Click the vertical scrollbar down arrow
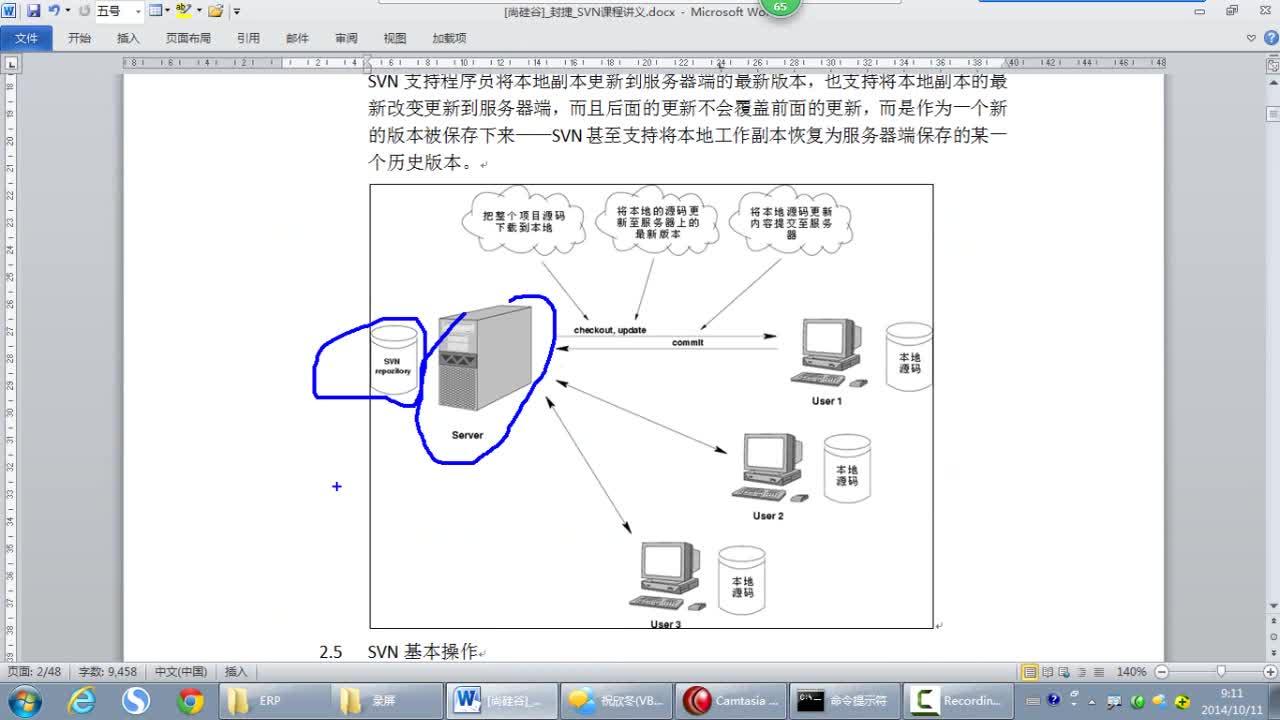 coord(1273,606)
